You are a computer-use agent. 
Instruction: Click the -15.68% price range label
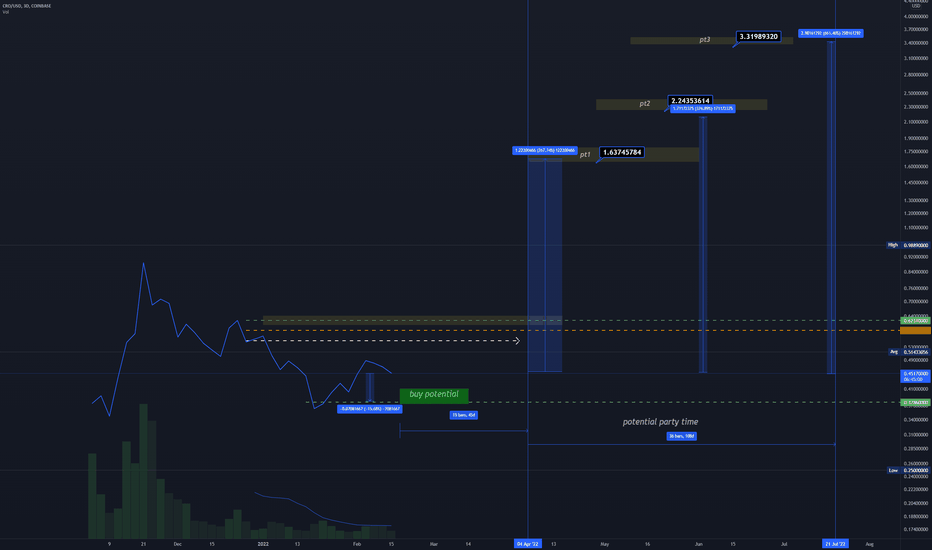coord(370,409)
